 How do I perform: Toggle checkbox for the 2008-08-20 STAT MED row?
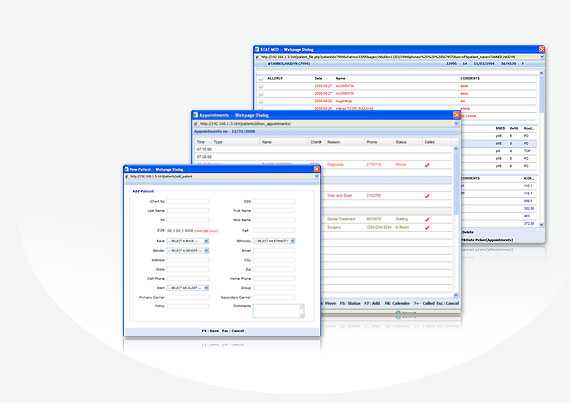click(261, 101)
